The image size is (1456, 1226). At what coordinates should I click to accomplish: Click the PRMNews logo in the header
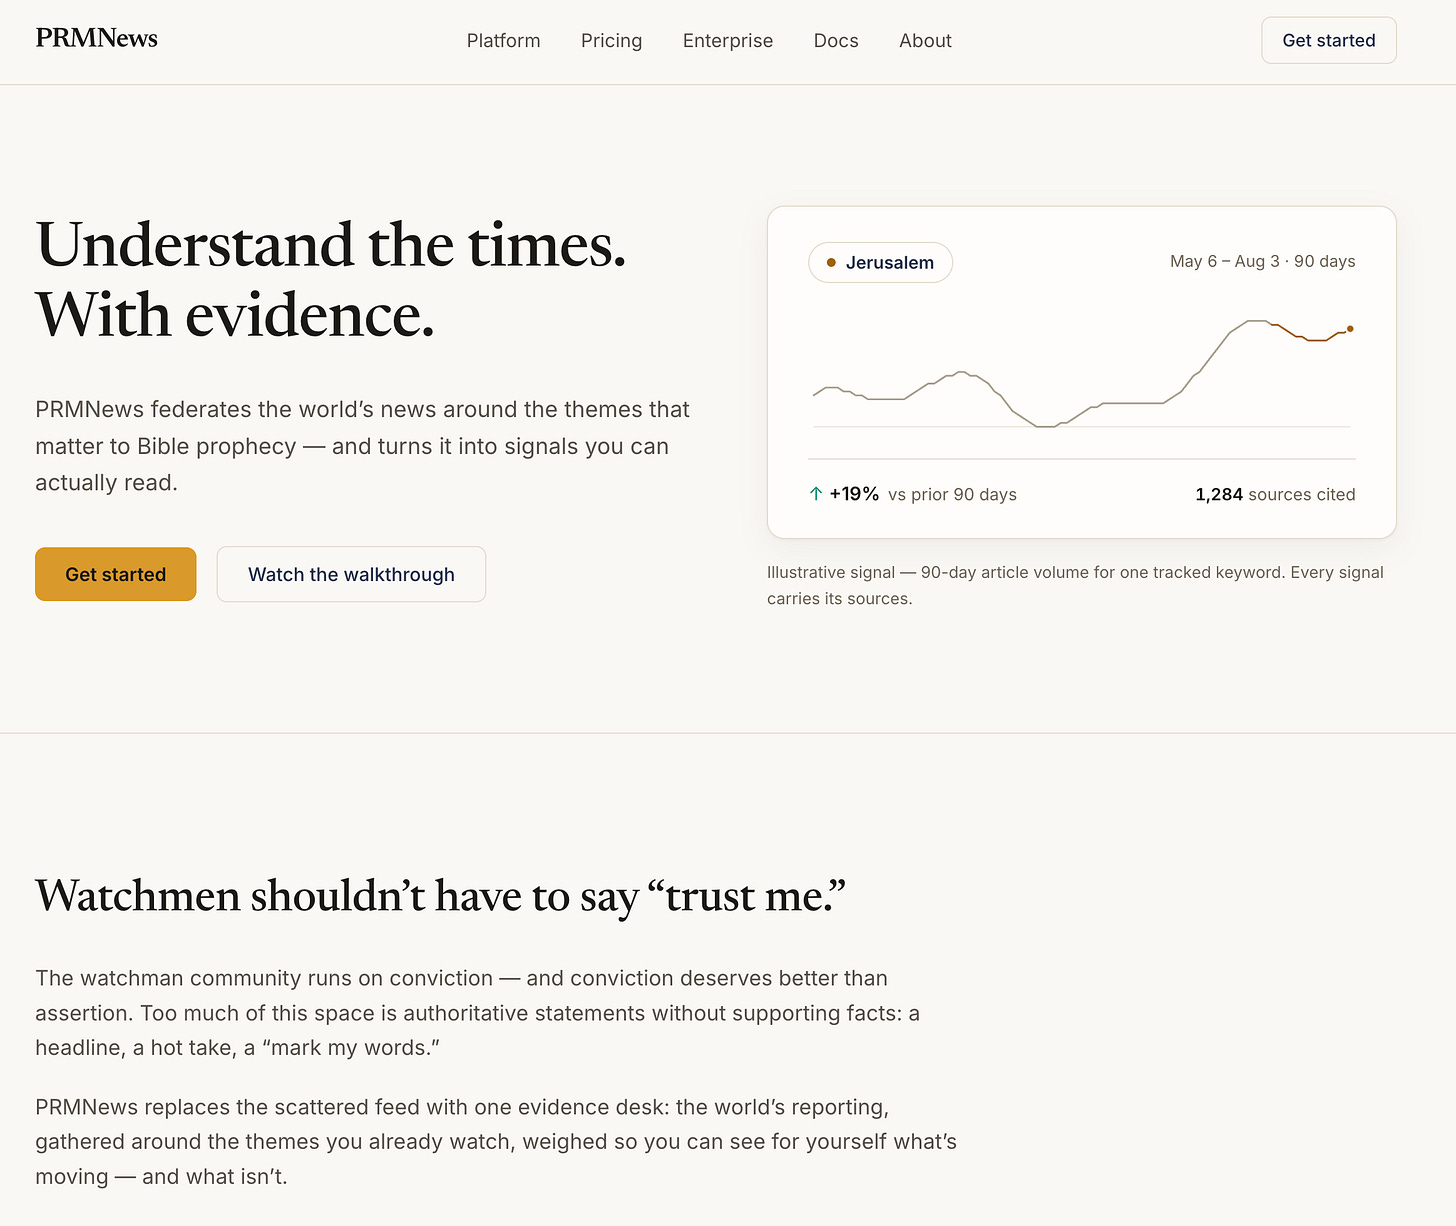point(97,39)
